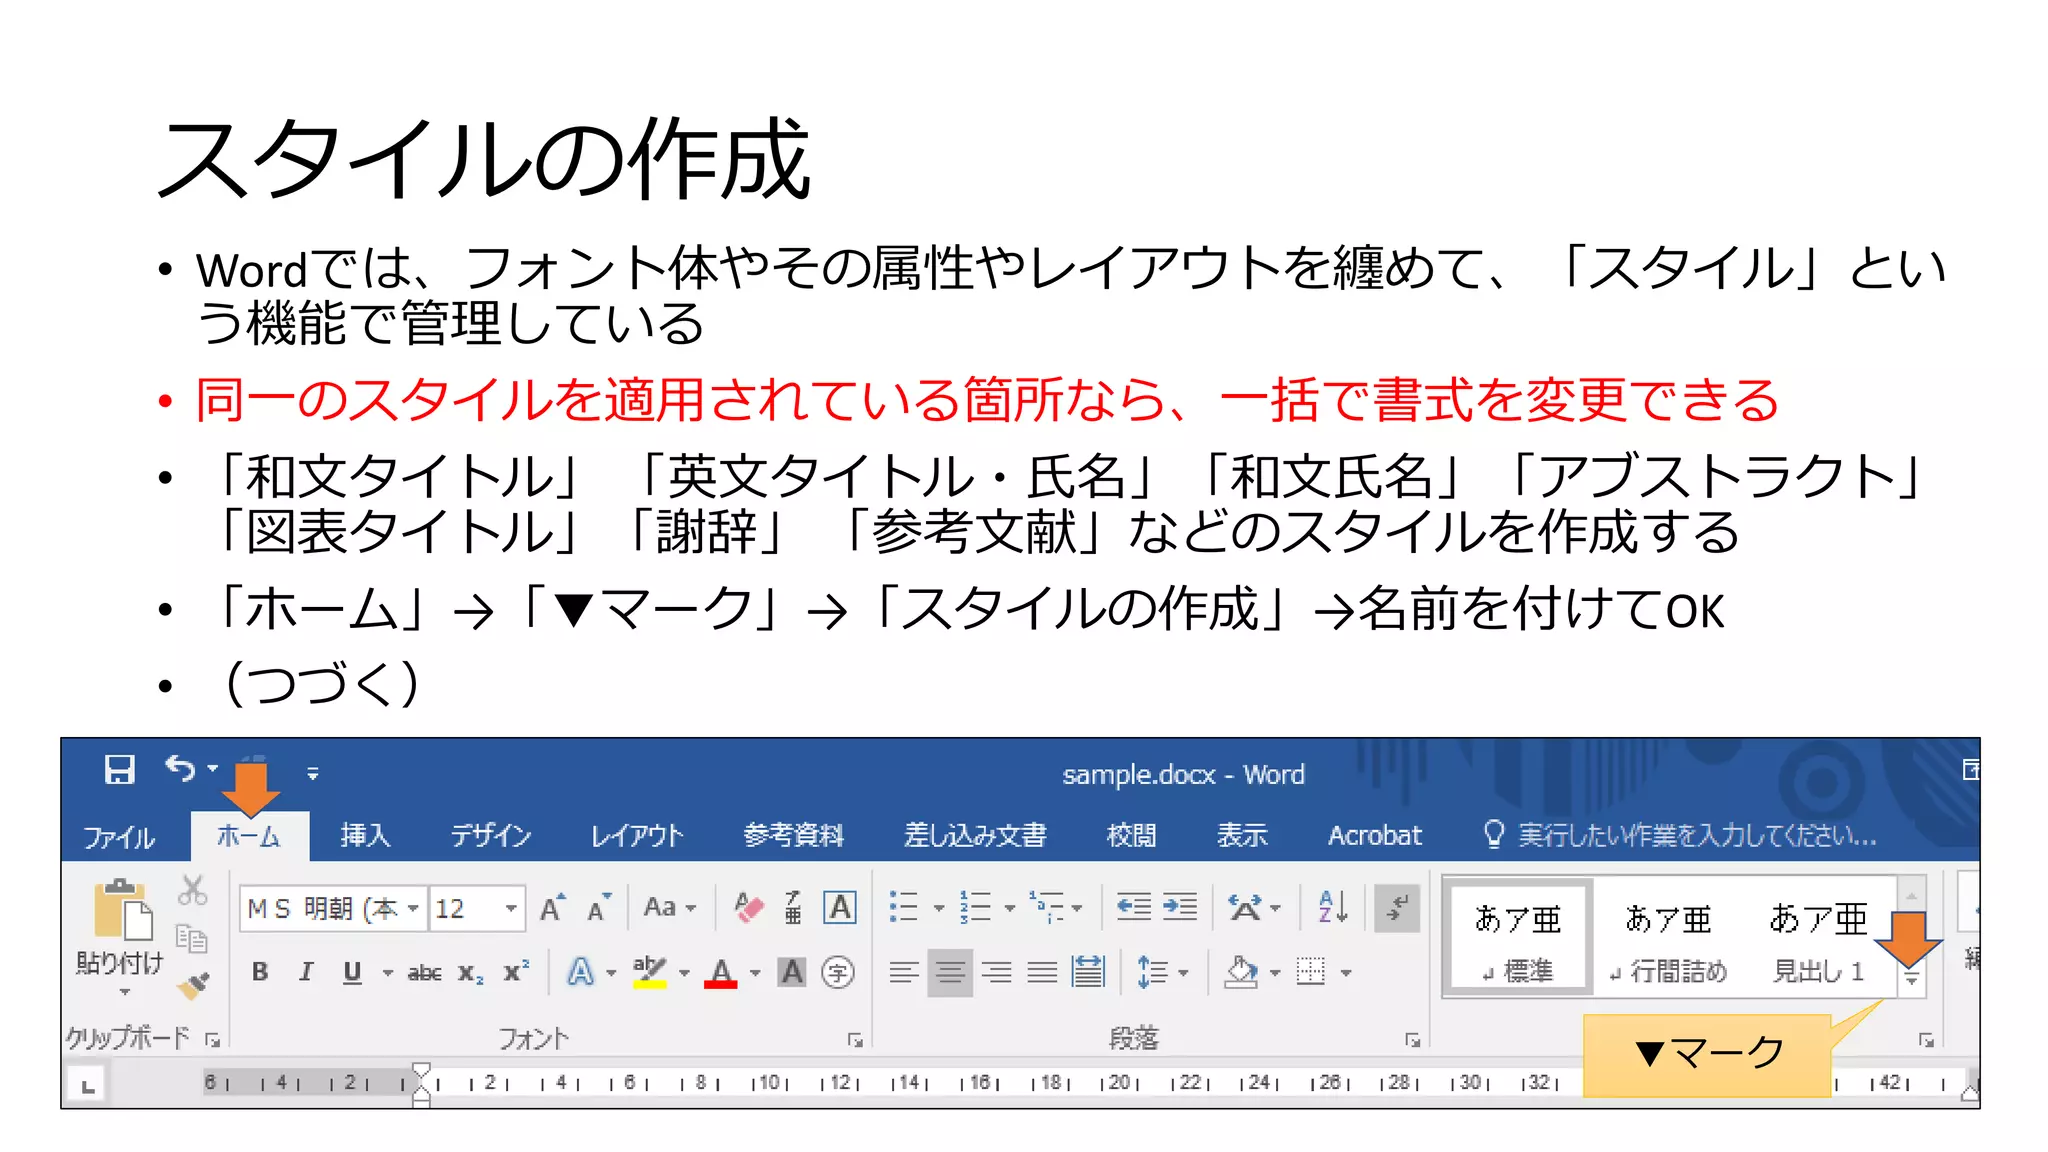Open the ファイル tab
Screen dimensions: 2048x1152
[x=119, y=836]
